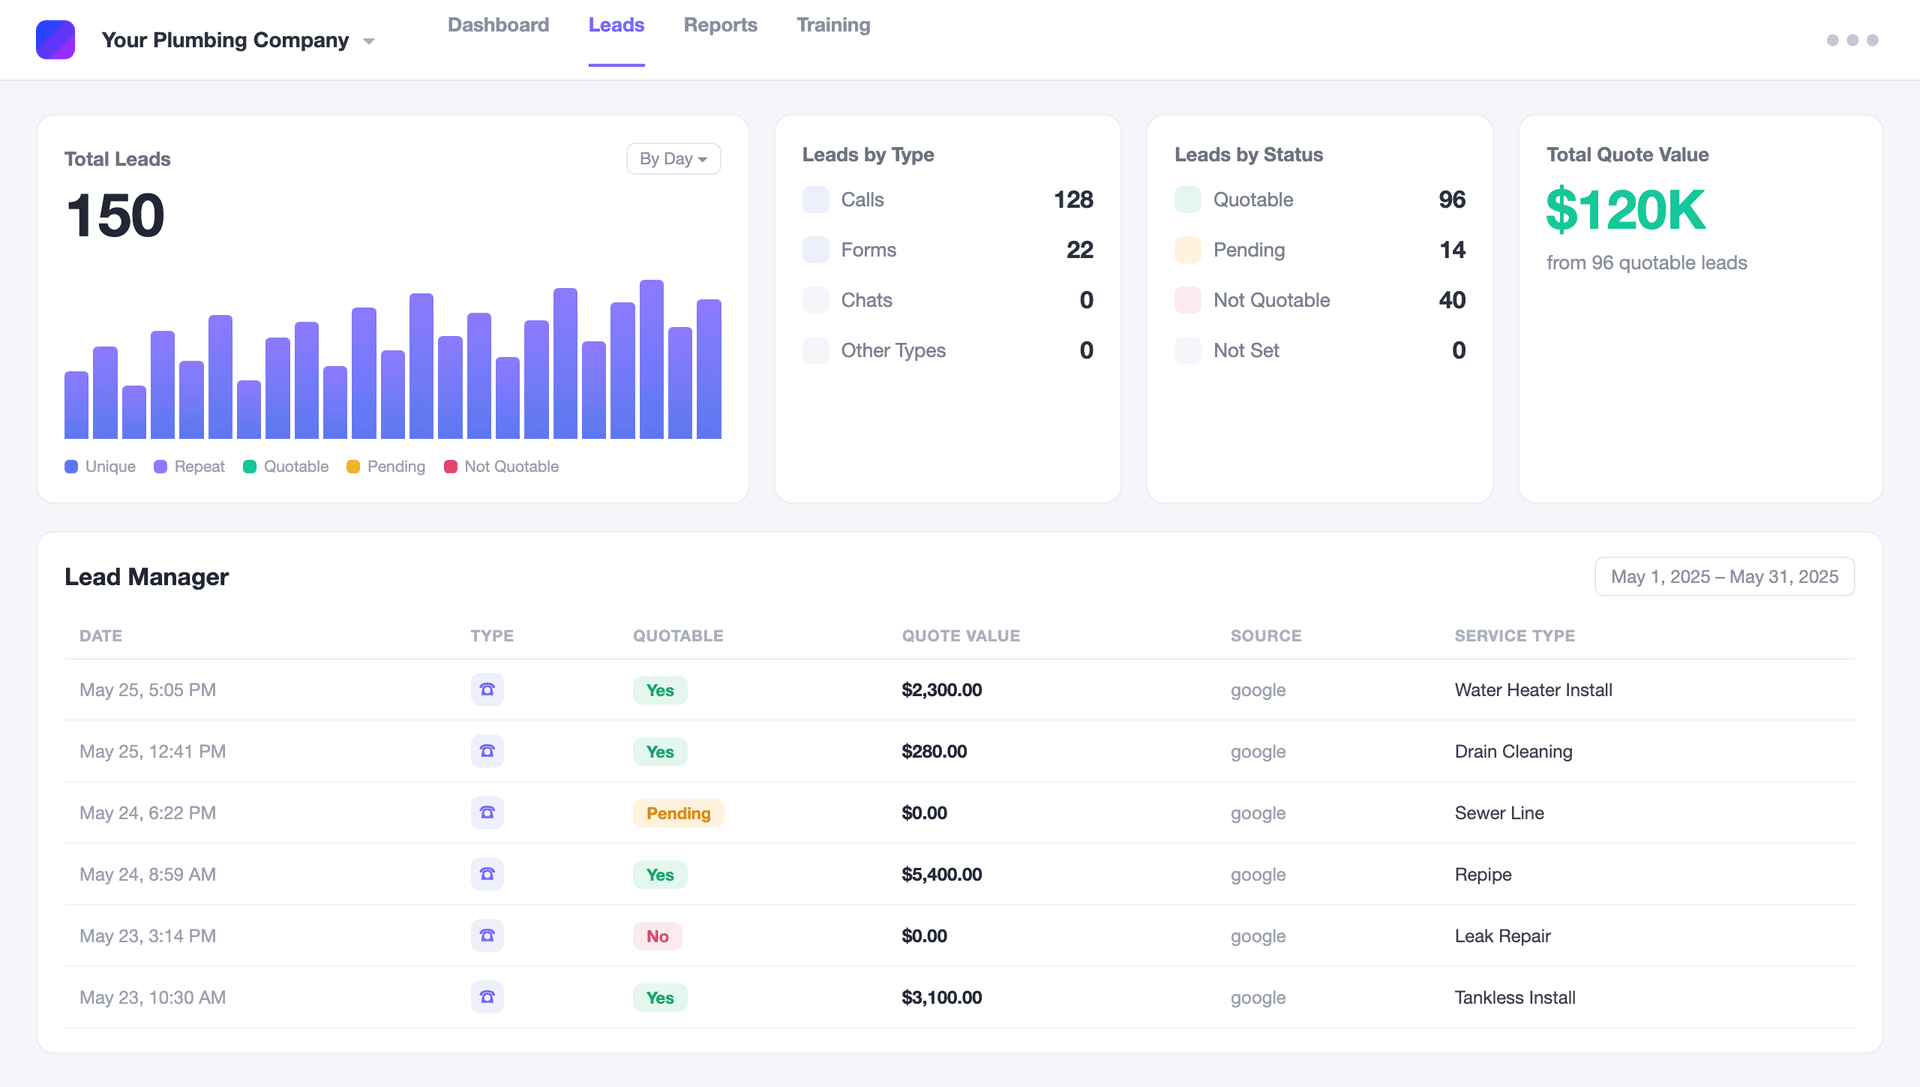Click the purple company logo icon

coord(55,40)
